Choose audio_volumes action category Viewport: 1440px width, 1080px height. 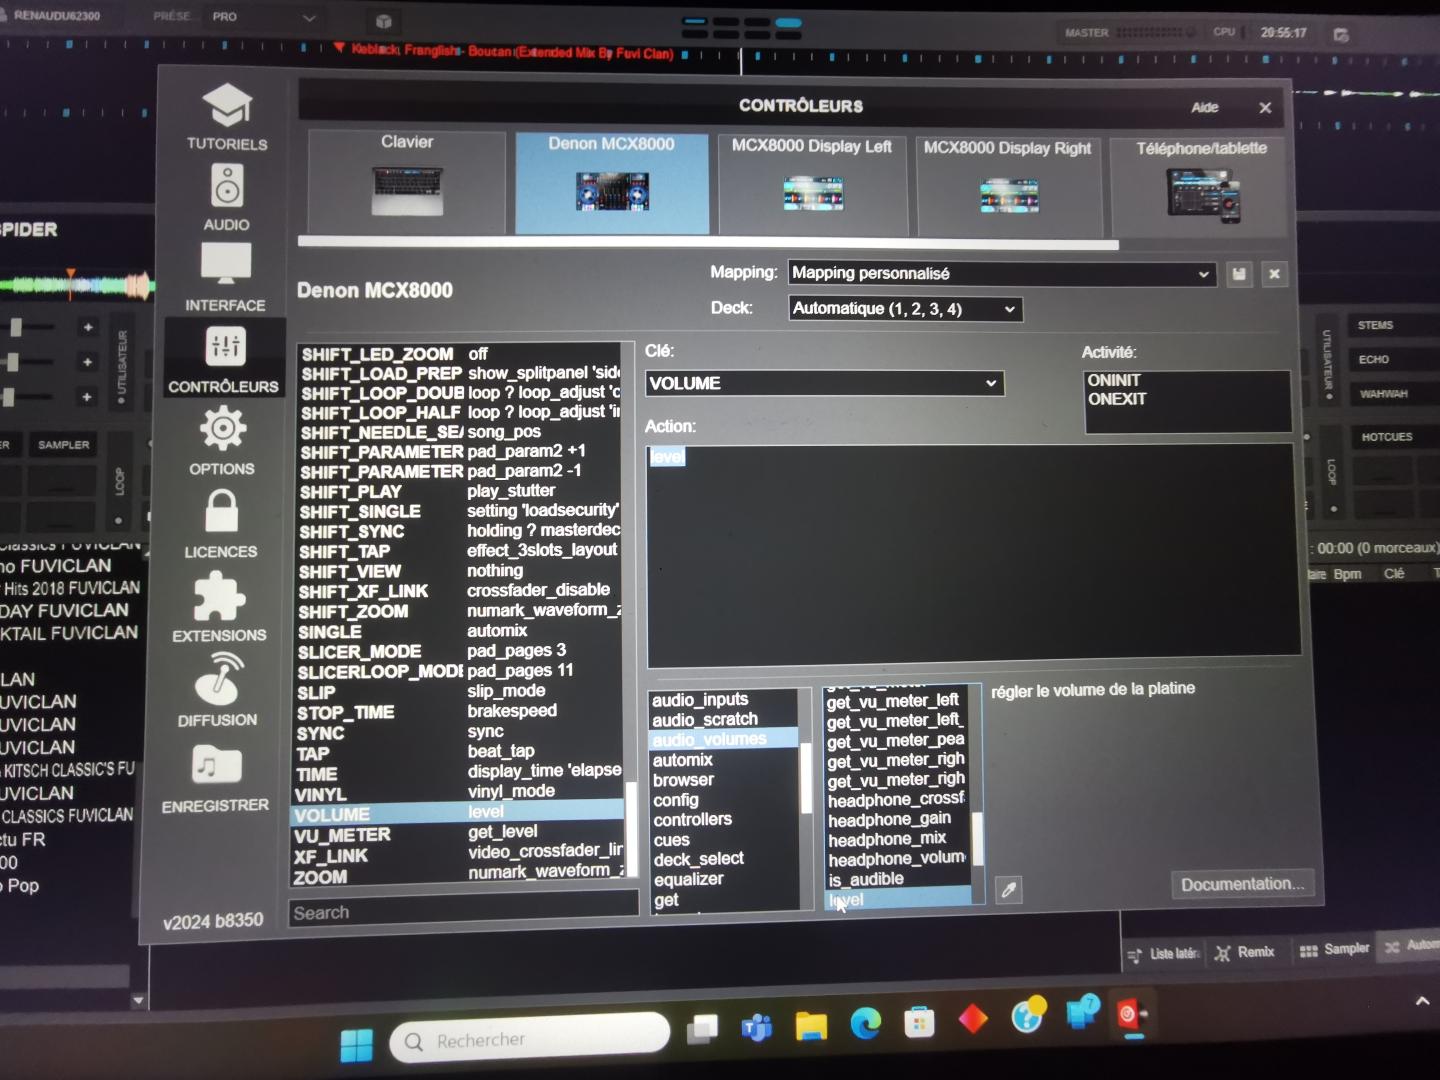click(x=724, y=739)
